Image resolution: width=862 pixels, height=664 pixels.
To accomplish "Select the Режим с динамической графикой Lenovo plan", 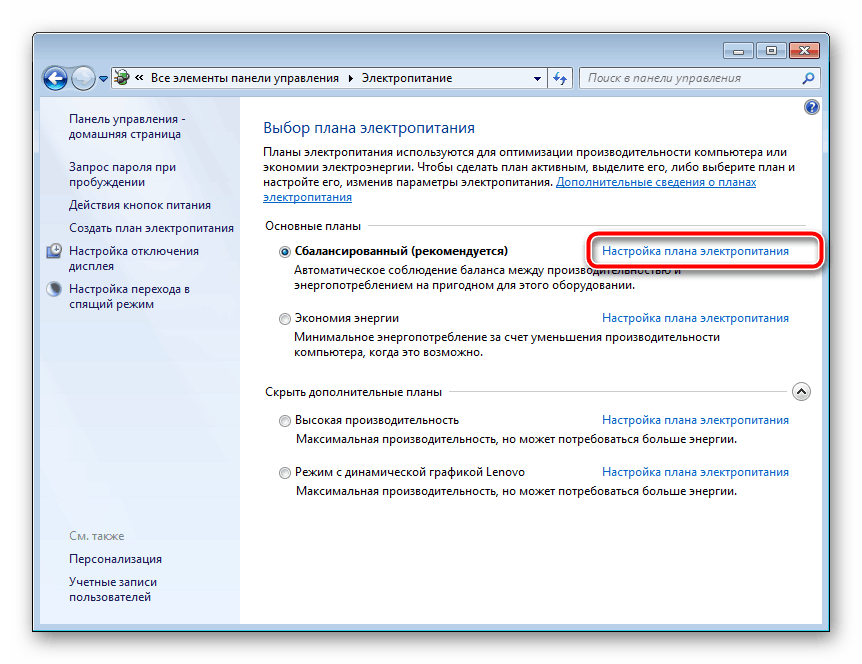I will tap(285, 472).
